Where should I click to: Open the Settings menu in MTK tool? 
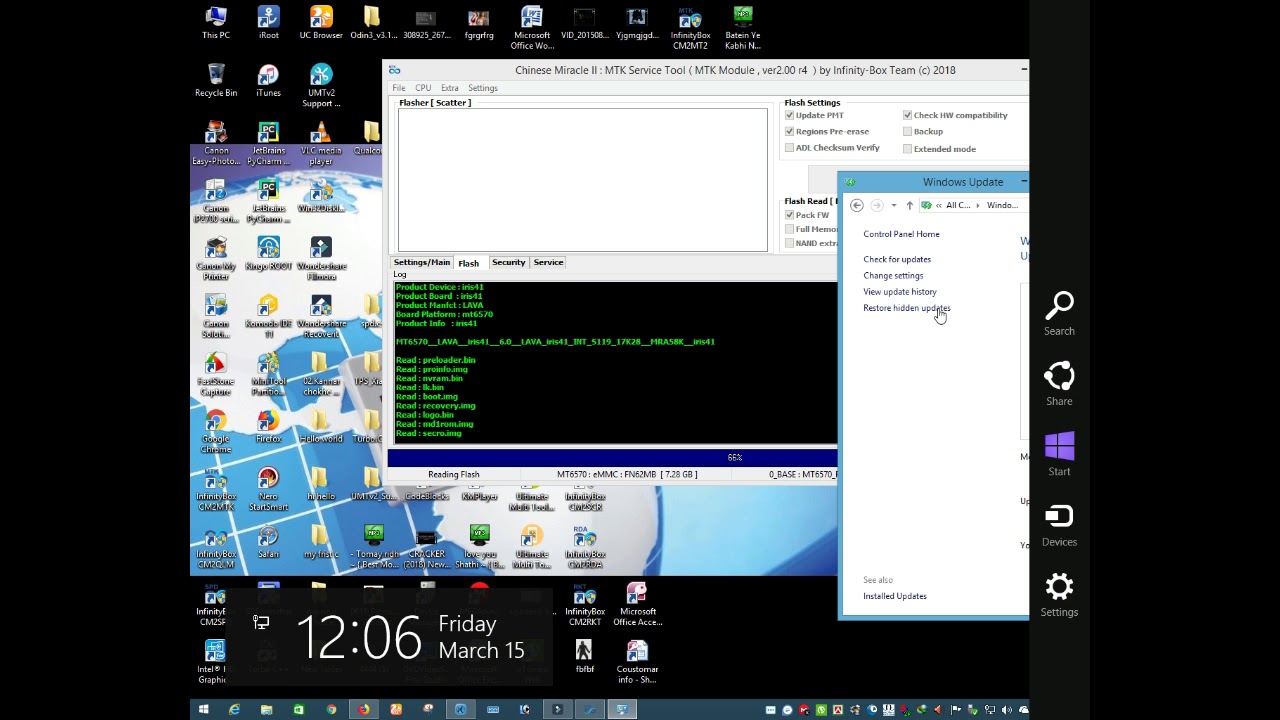pyautogui.click(x=482, y=88)
